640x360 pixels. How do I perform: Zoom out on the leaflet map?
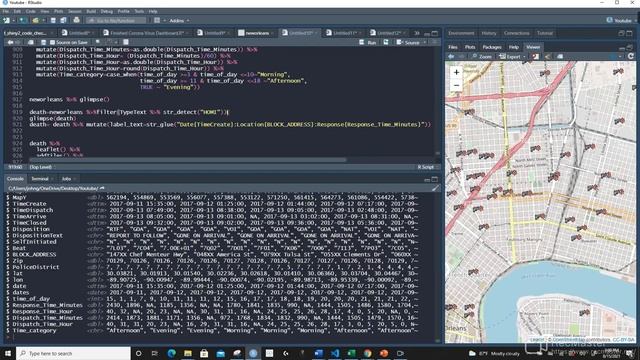click(456, 85)
